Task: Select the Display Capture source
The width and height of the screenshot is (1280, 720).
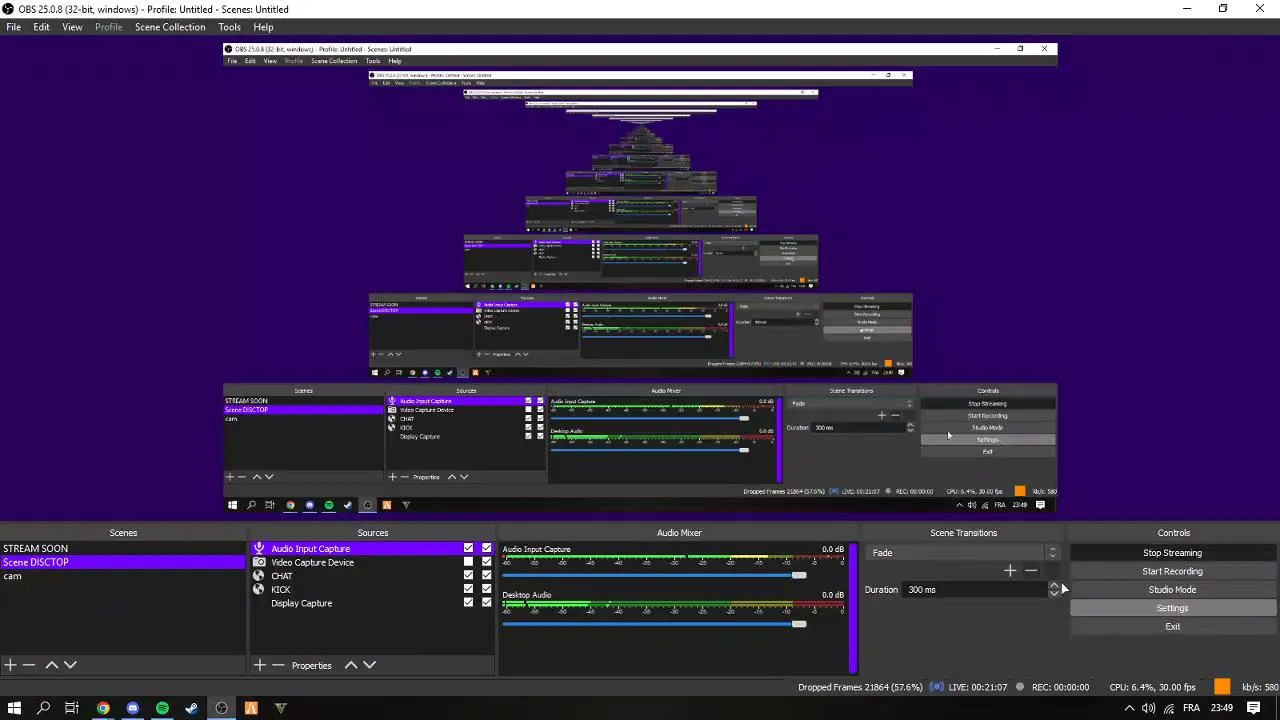Action: point(301,603)
